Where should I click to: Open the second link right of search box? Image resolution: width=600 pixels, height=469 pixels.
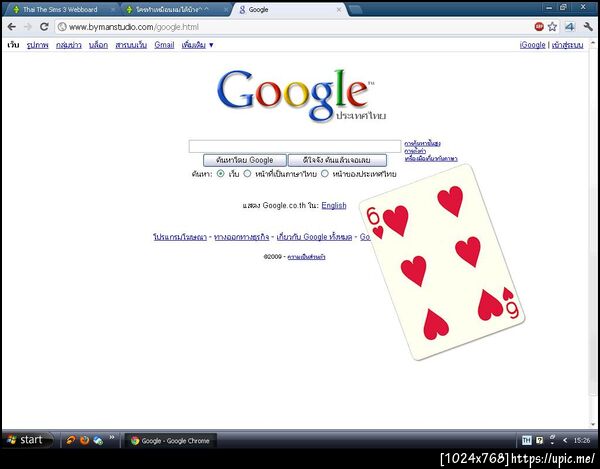415,151
